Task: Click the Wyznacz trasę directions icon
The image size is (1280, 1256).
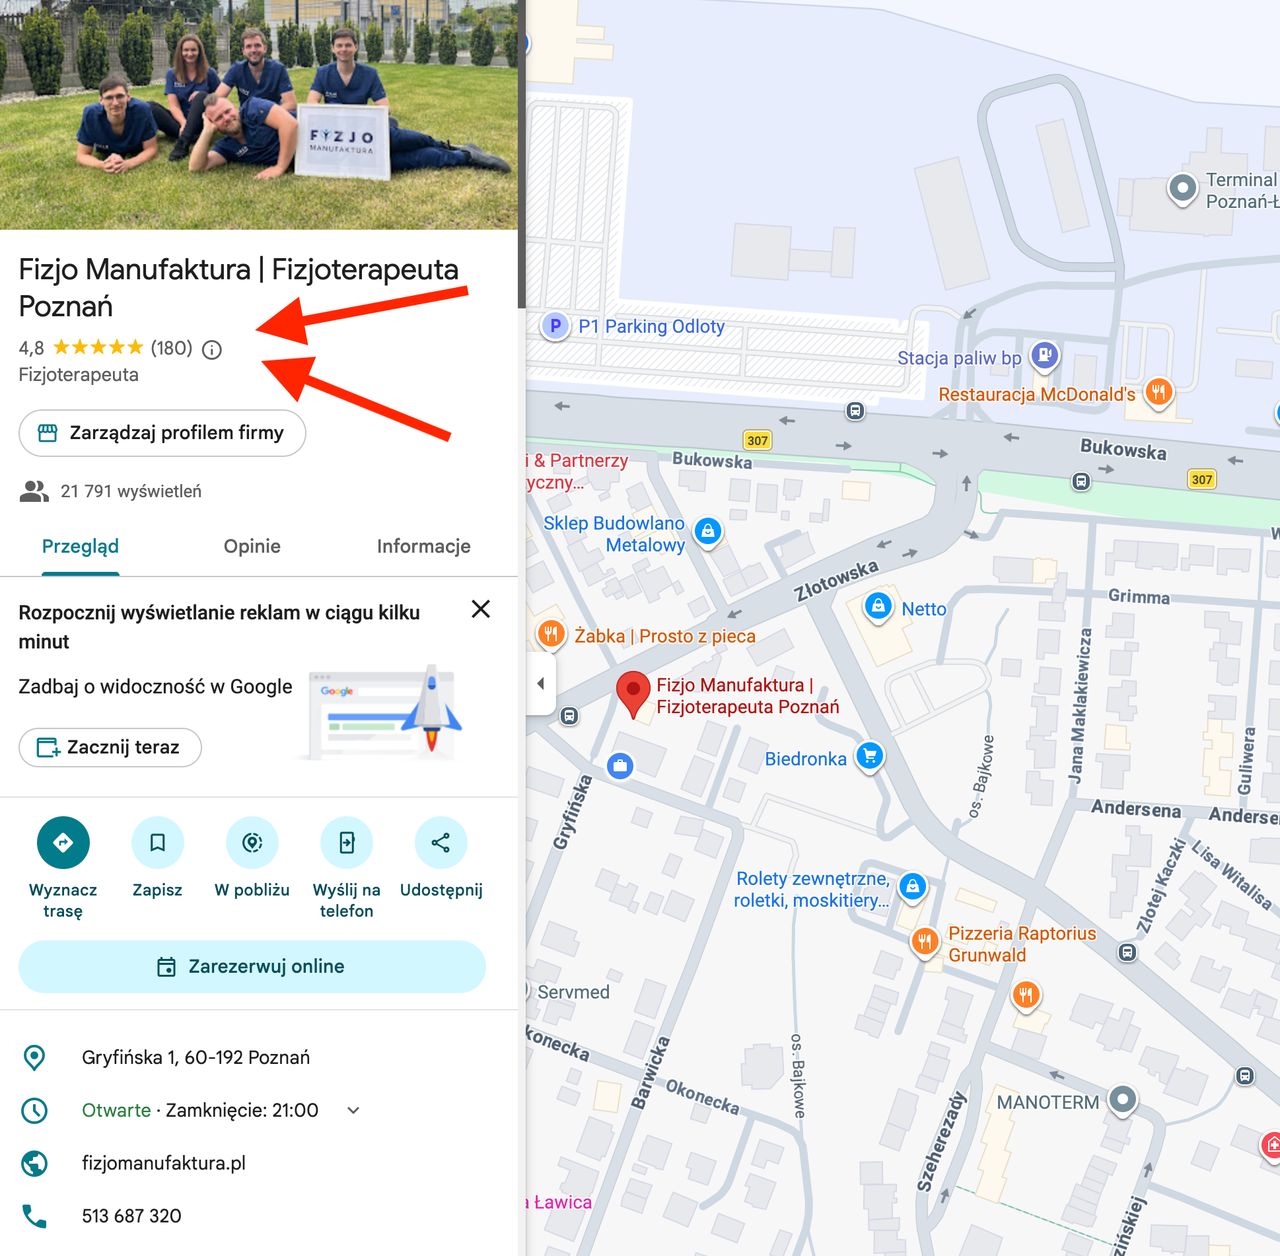Action: pos(63,843)
